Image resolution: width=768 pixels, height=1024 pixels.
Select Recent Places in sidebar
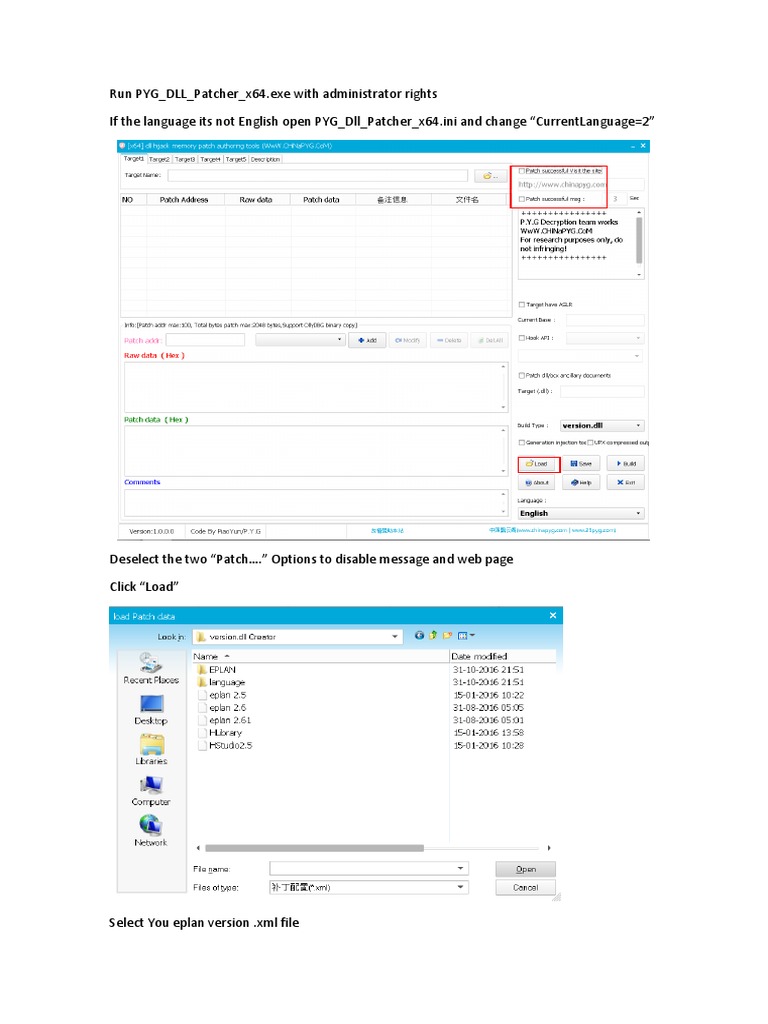[151, 669]
